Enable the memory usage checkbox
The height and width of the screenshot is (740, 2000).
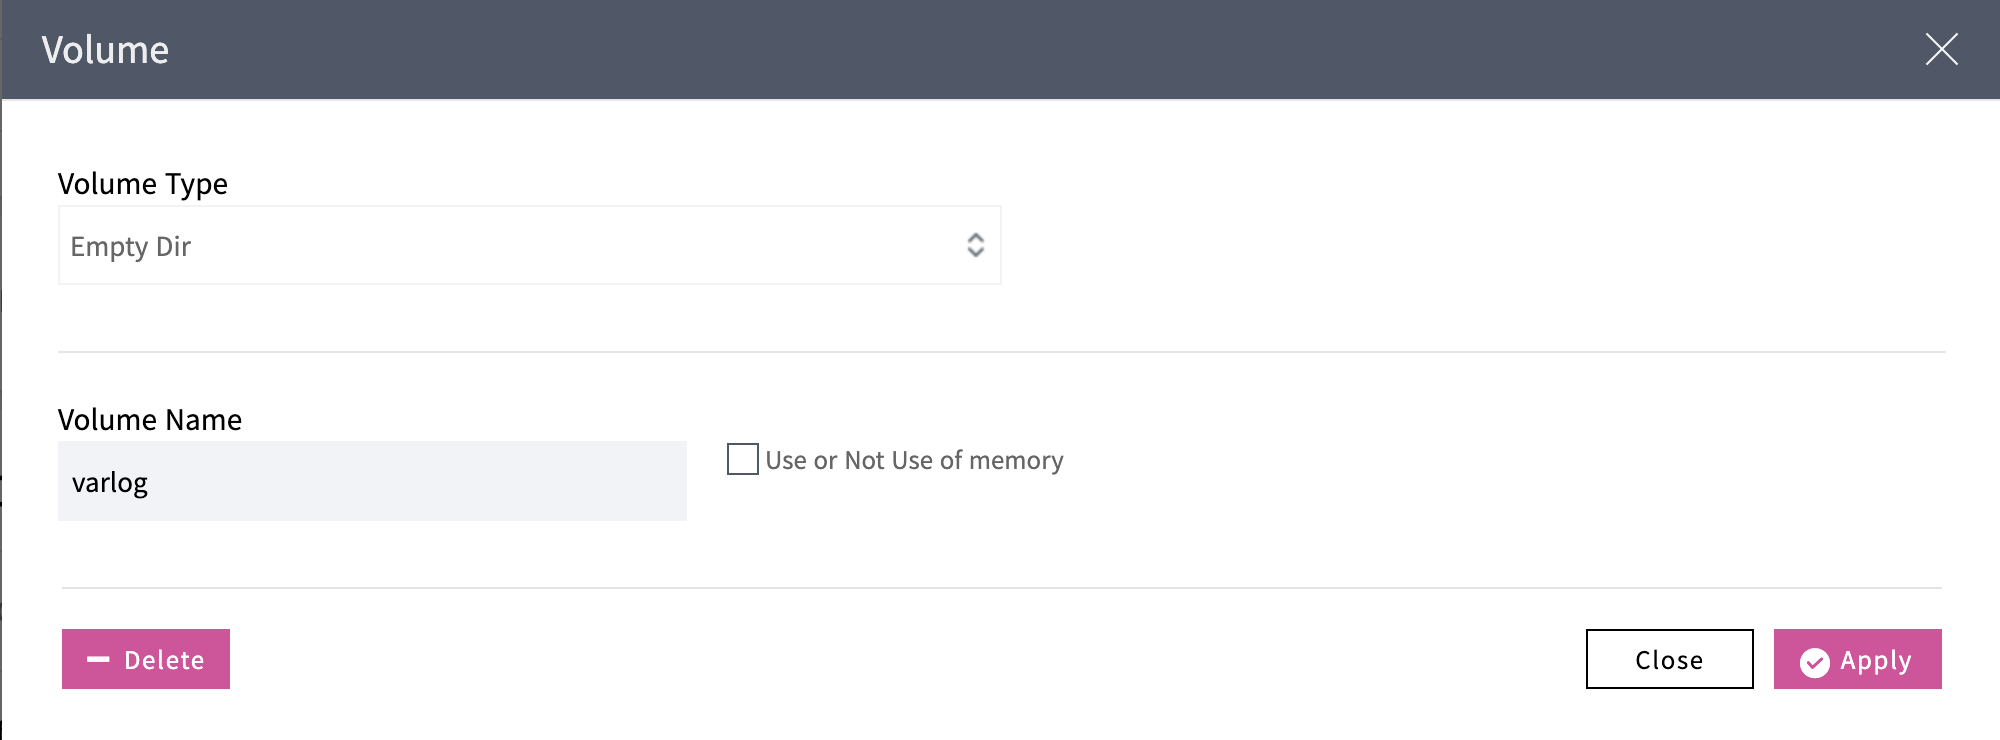[x=742, y=459]
